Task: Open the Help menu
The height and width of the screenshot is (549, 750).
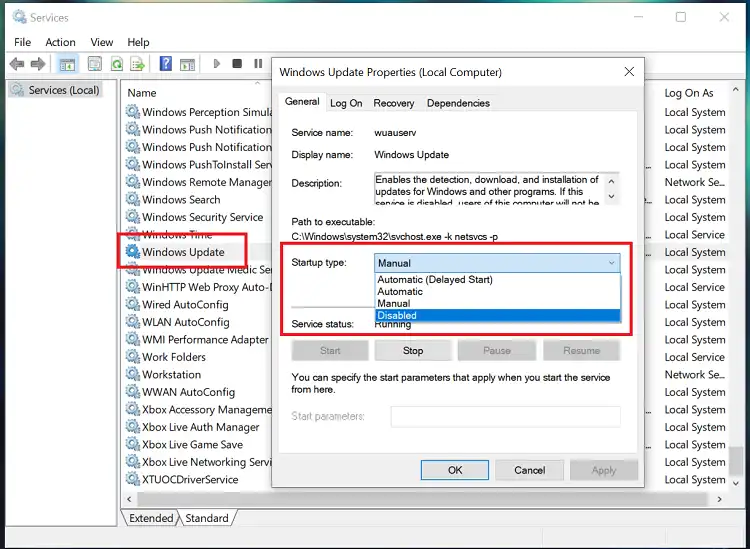Action: click(138, 42)
